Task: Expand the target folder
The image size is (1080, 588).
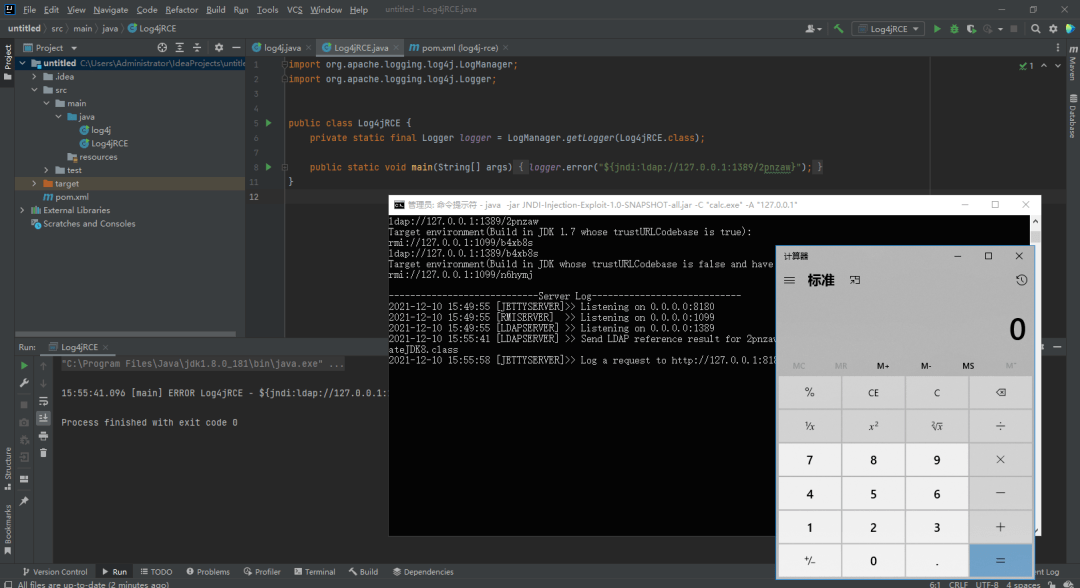Action: pos(34,184)
